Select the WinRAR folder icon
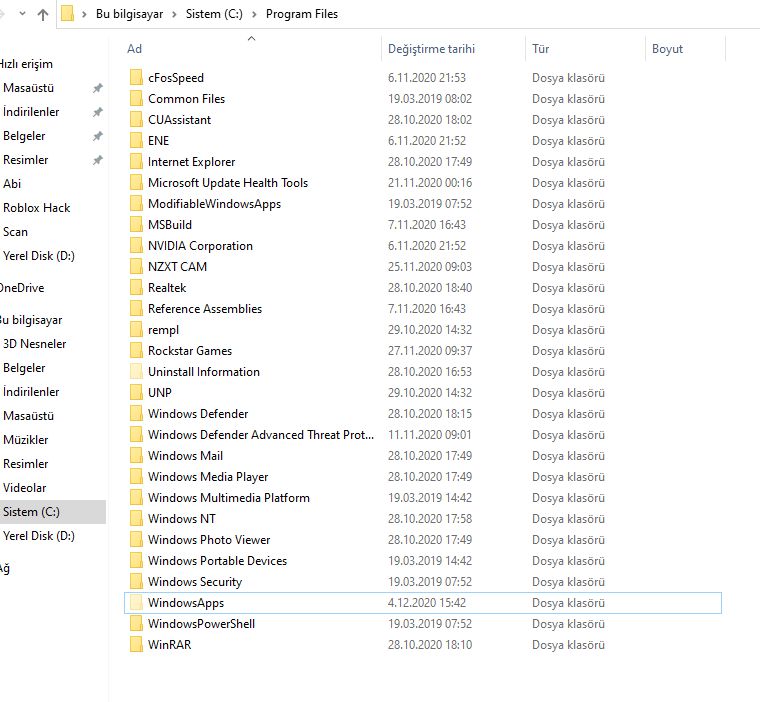 (x=136, y=645)
